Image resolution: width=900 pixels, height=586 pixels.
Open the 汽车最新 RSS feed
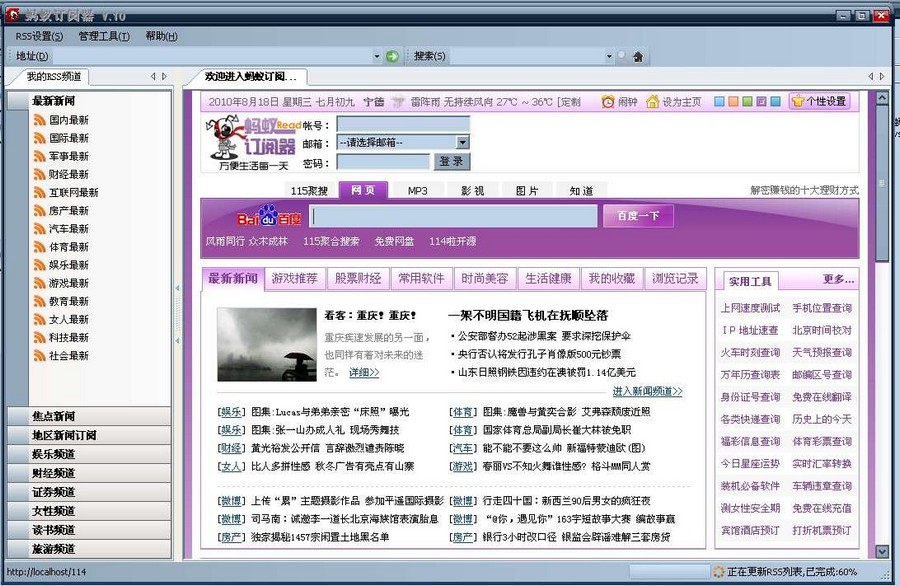tap(61, 229)
